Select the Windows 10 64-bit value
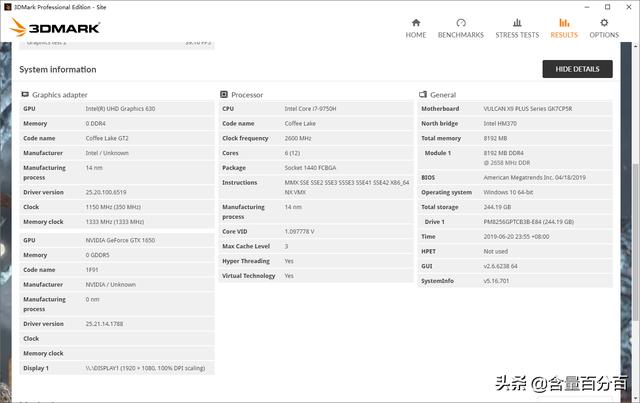The image size is (640, 403). 509,192
